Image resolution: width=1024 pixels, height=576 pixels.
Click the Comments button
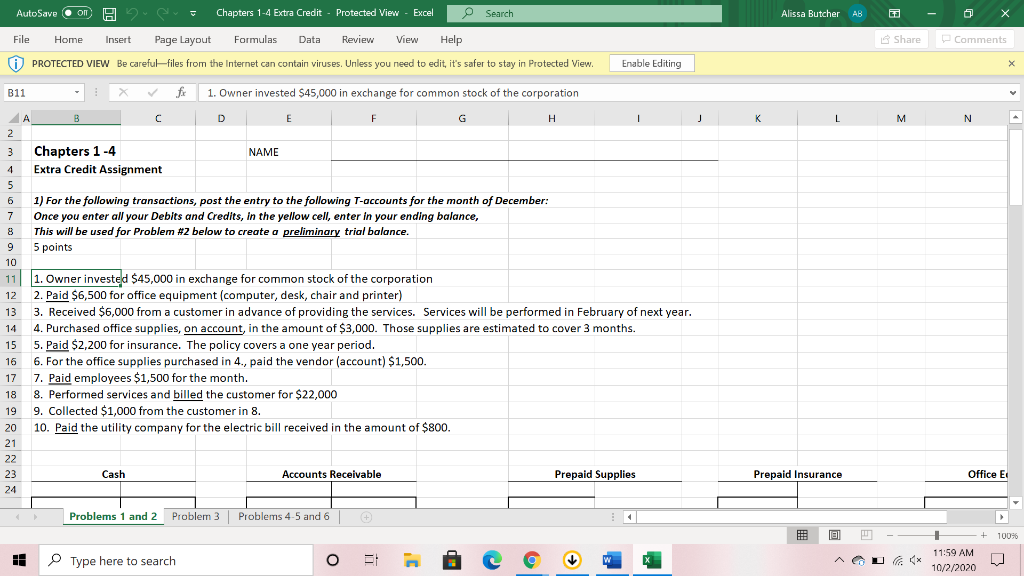(x=973, y=39)
